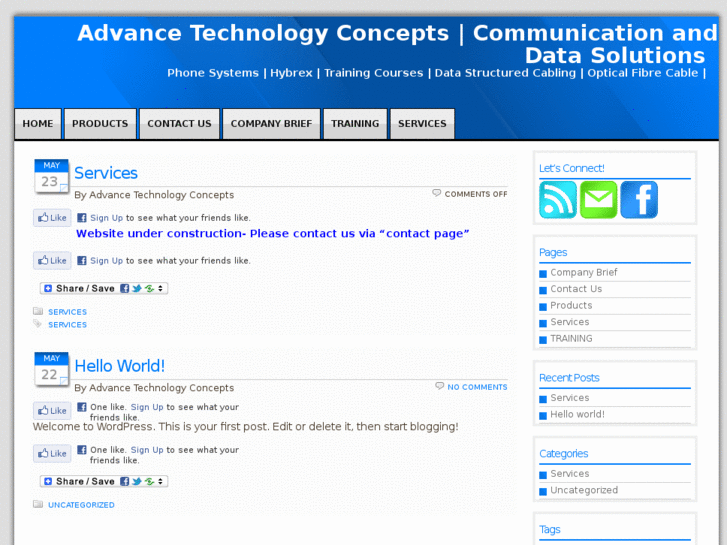The image size is (727, 545).
Task: Open Services in Pages sidebar
Action: pyautogui.click(x=570, y=322)
